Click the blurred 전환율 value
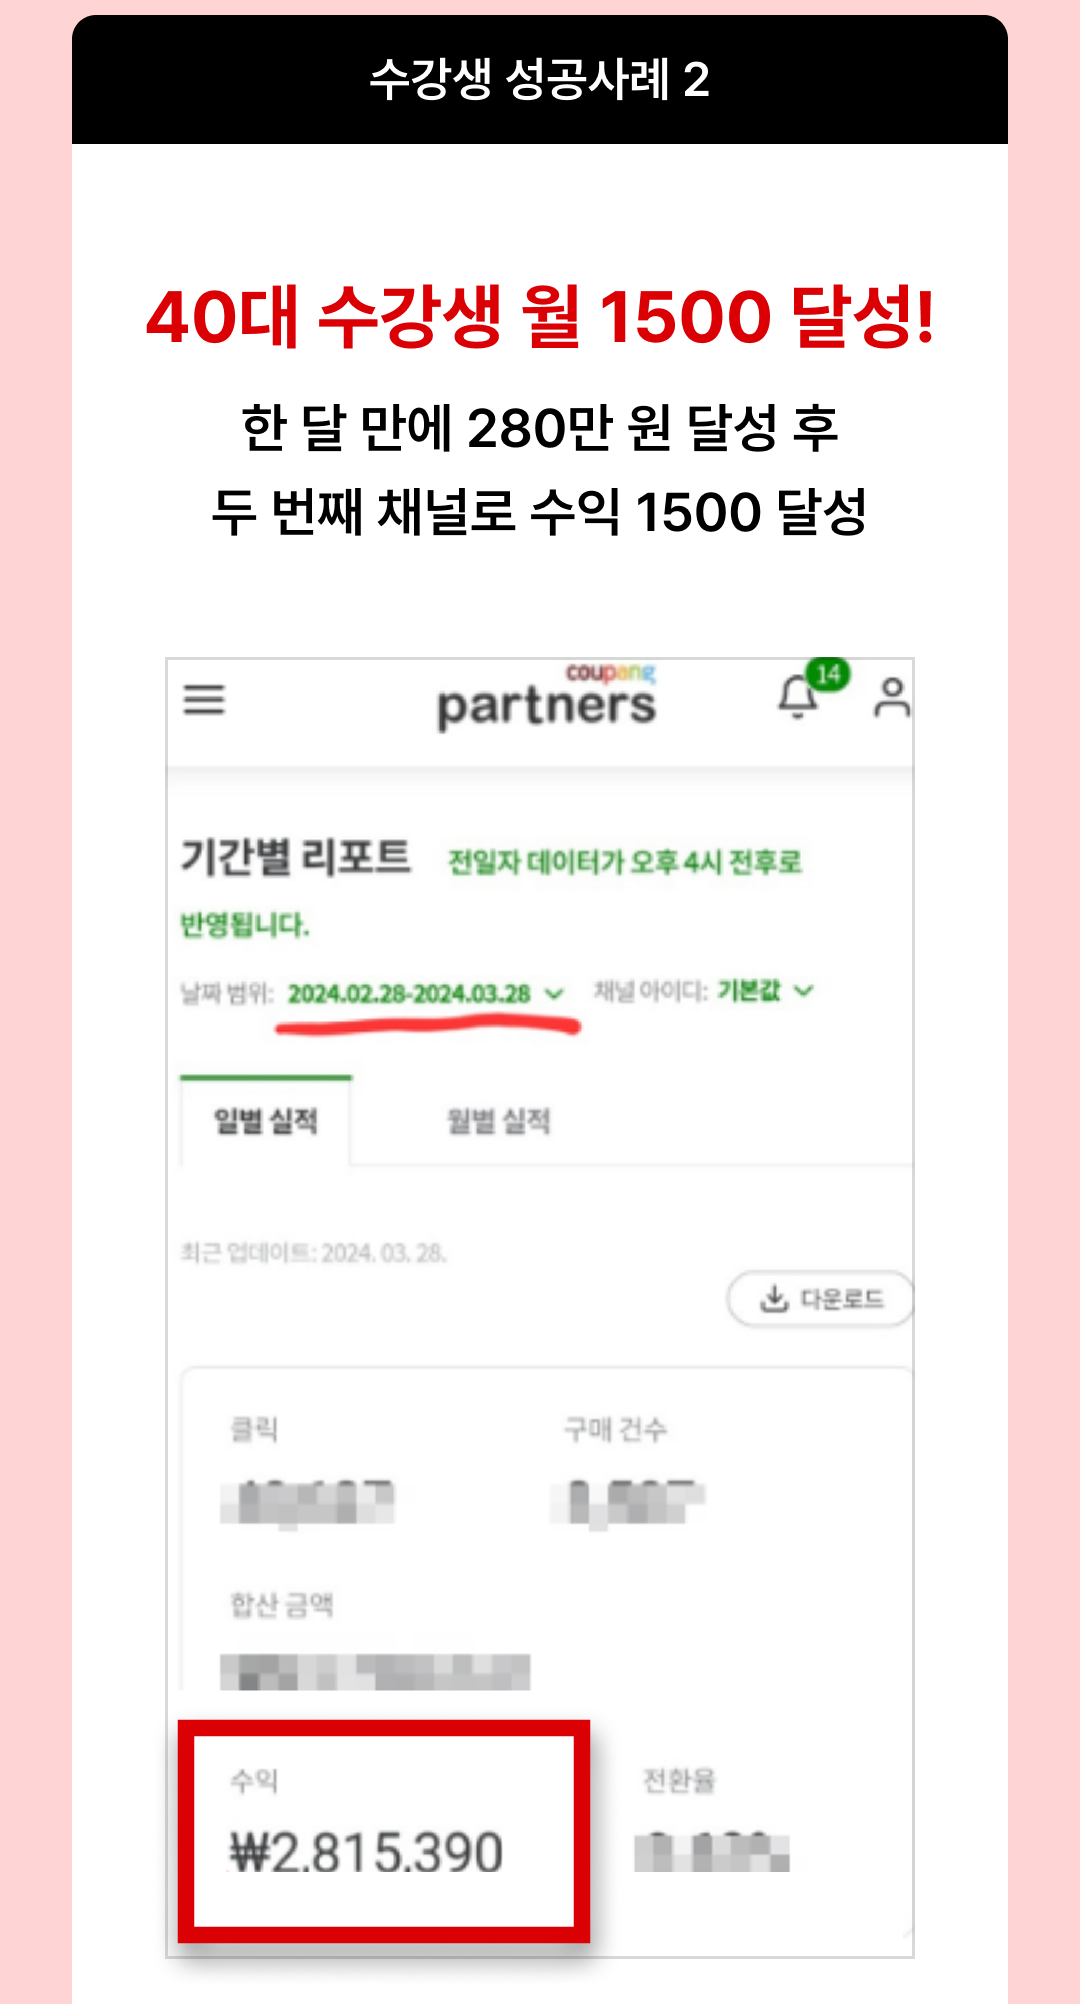The width and height of the screenshot is (1080, 2004). pyautogui.click(x=712, y=1851)
